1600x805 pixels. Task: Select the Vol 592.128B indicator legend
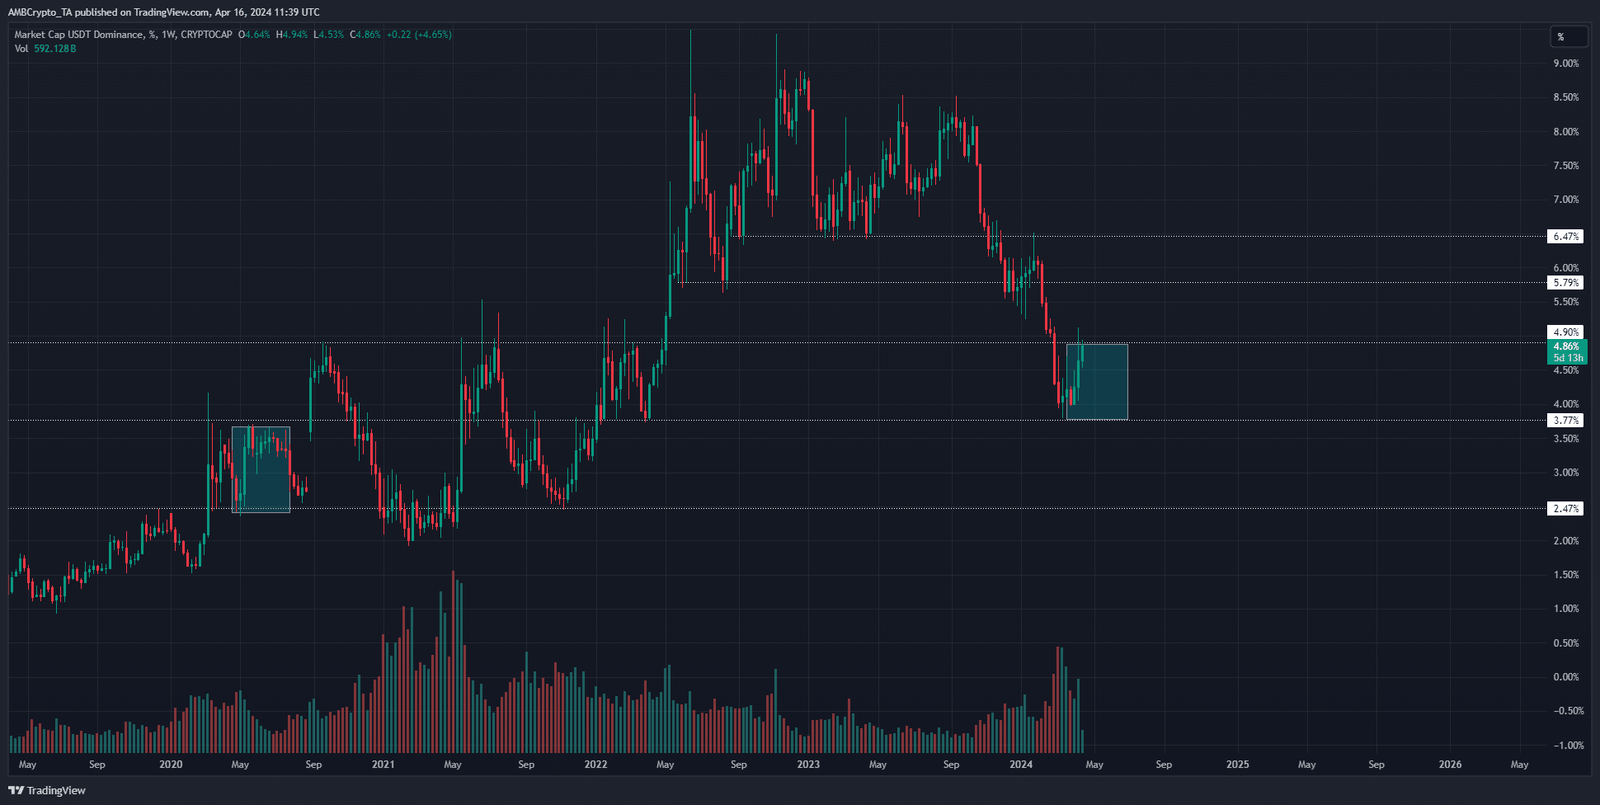[x=45, y=48]
